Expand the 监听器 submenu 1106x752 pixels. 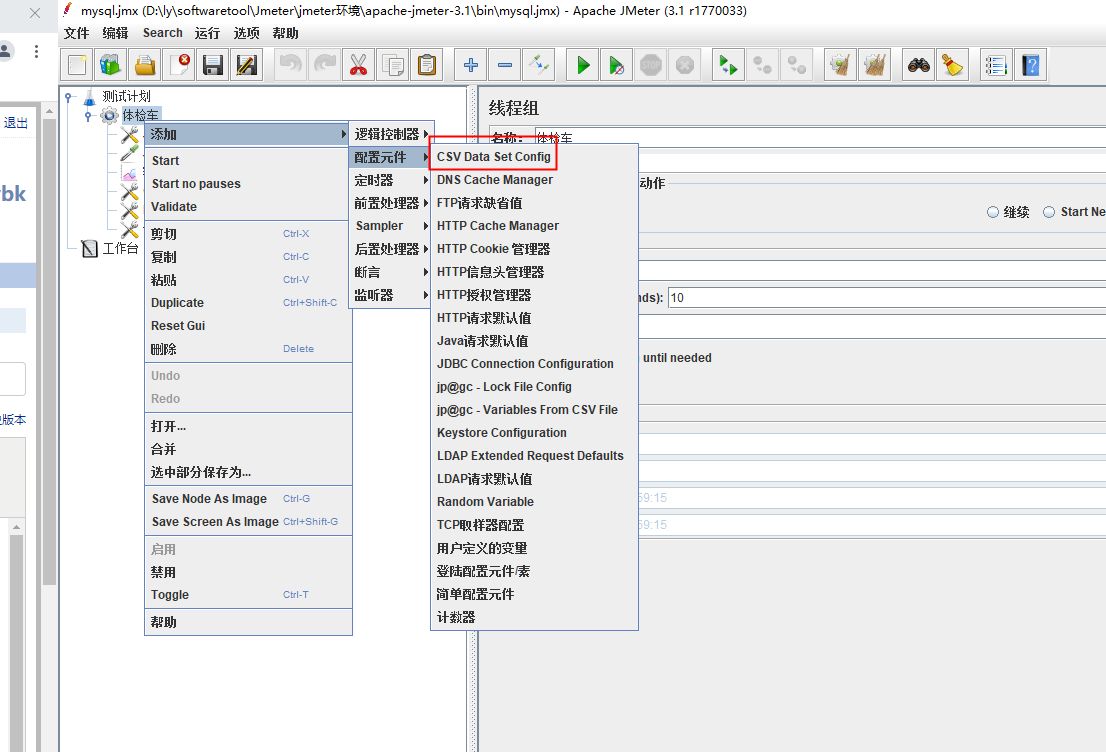[x=391, y=295]
